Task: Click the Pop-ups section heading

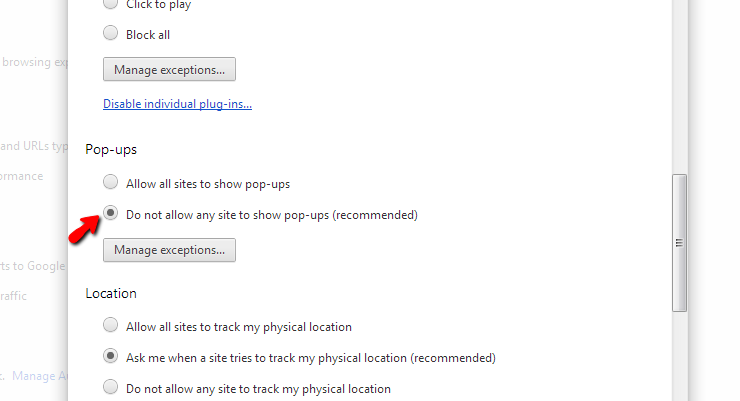Action: (111, 150)
